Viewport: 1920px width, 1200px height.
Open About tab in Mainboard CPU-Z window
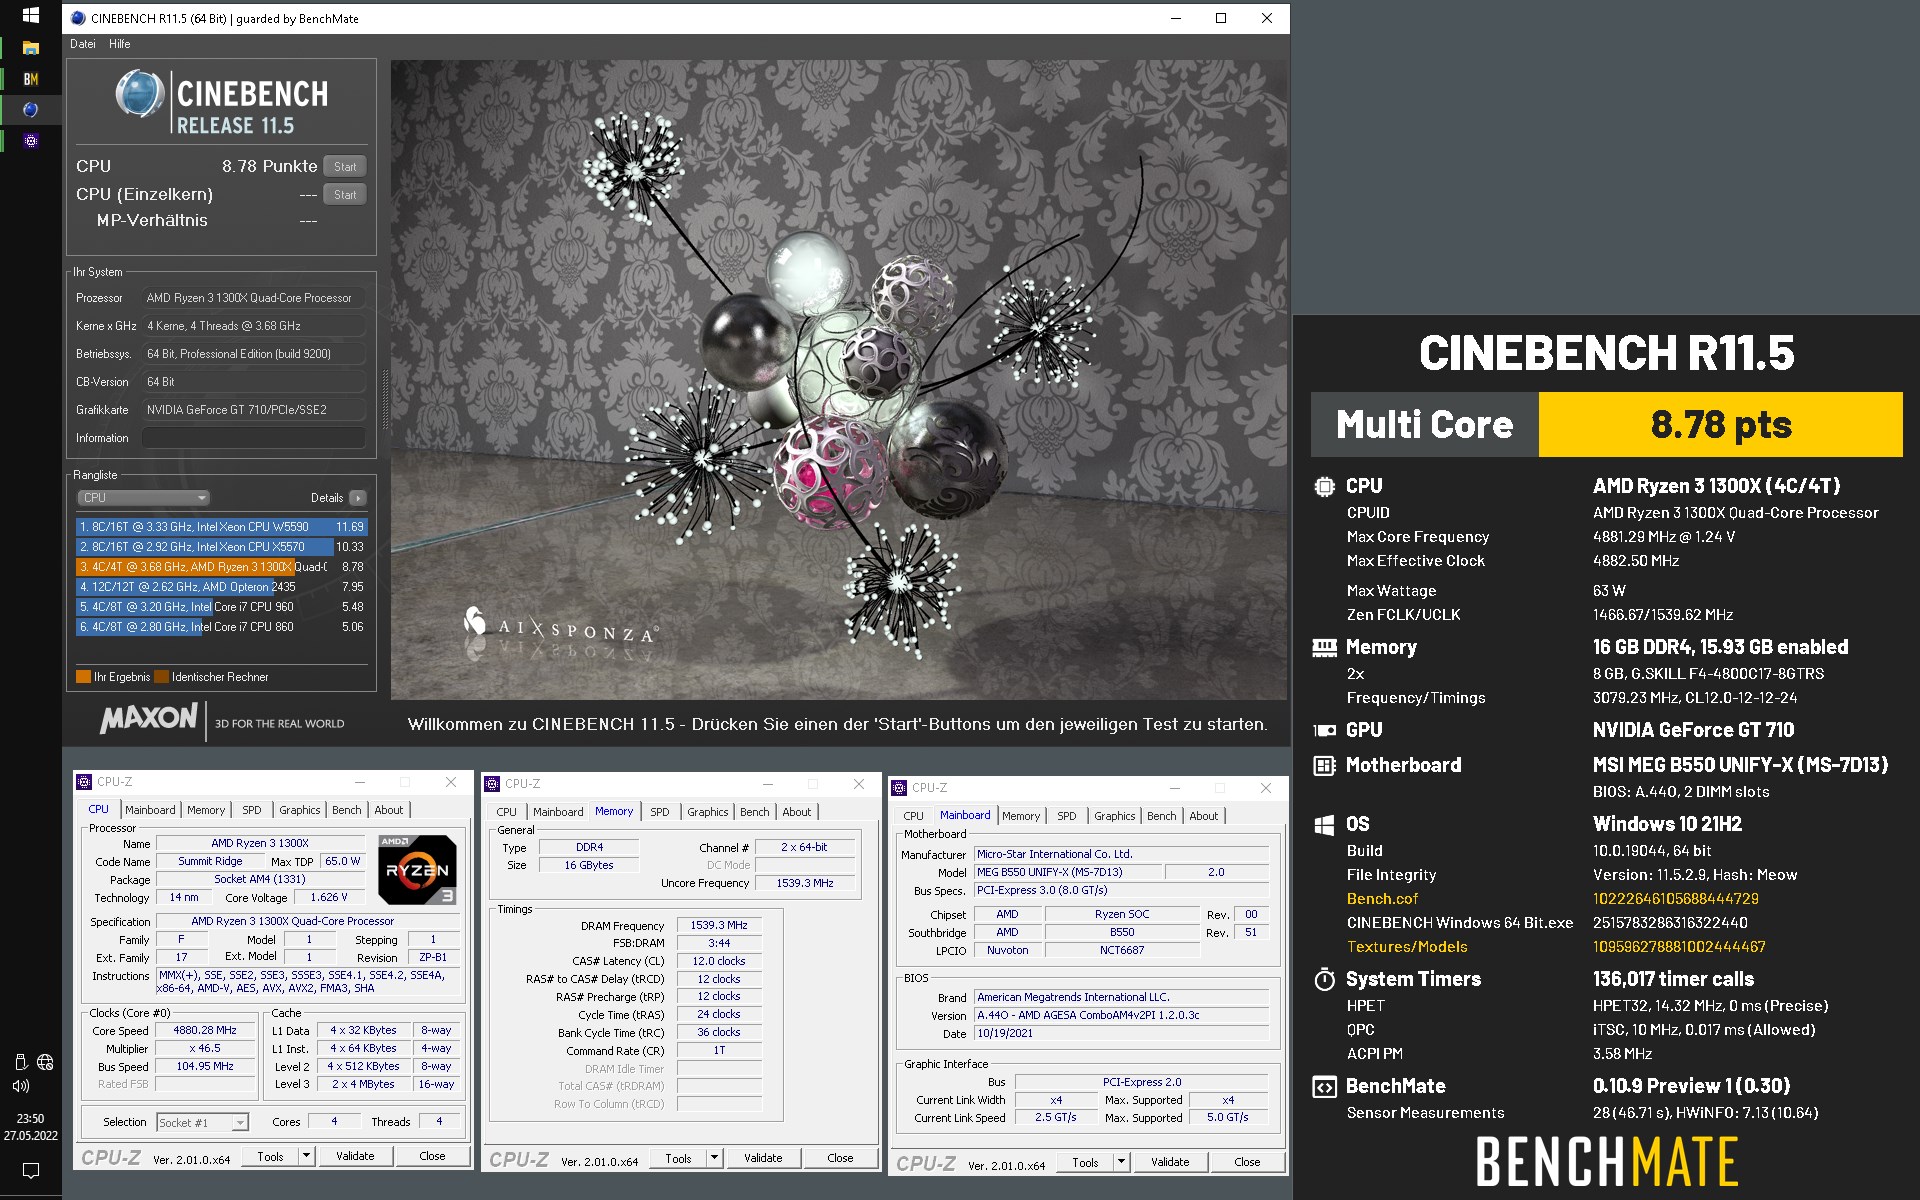click(1204, 816)
